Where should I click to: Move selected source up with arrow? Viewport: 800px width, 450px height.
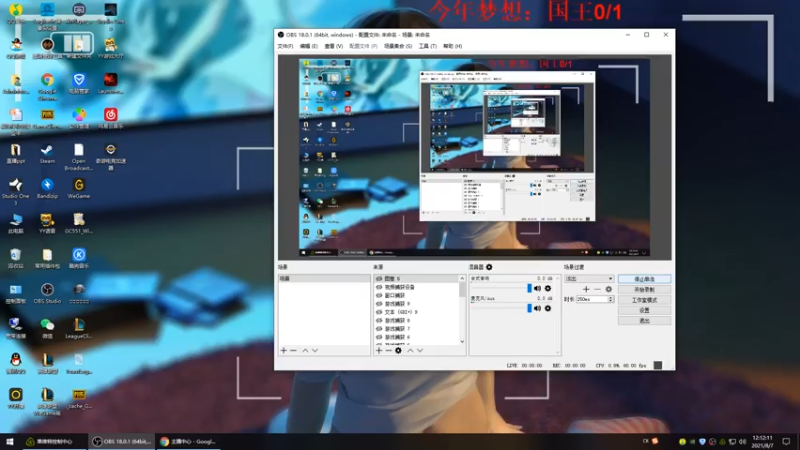pyautogui.click(x=410, y=351)
